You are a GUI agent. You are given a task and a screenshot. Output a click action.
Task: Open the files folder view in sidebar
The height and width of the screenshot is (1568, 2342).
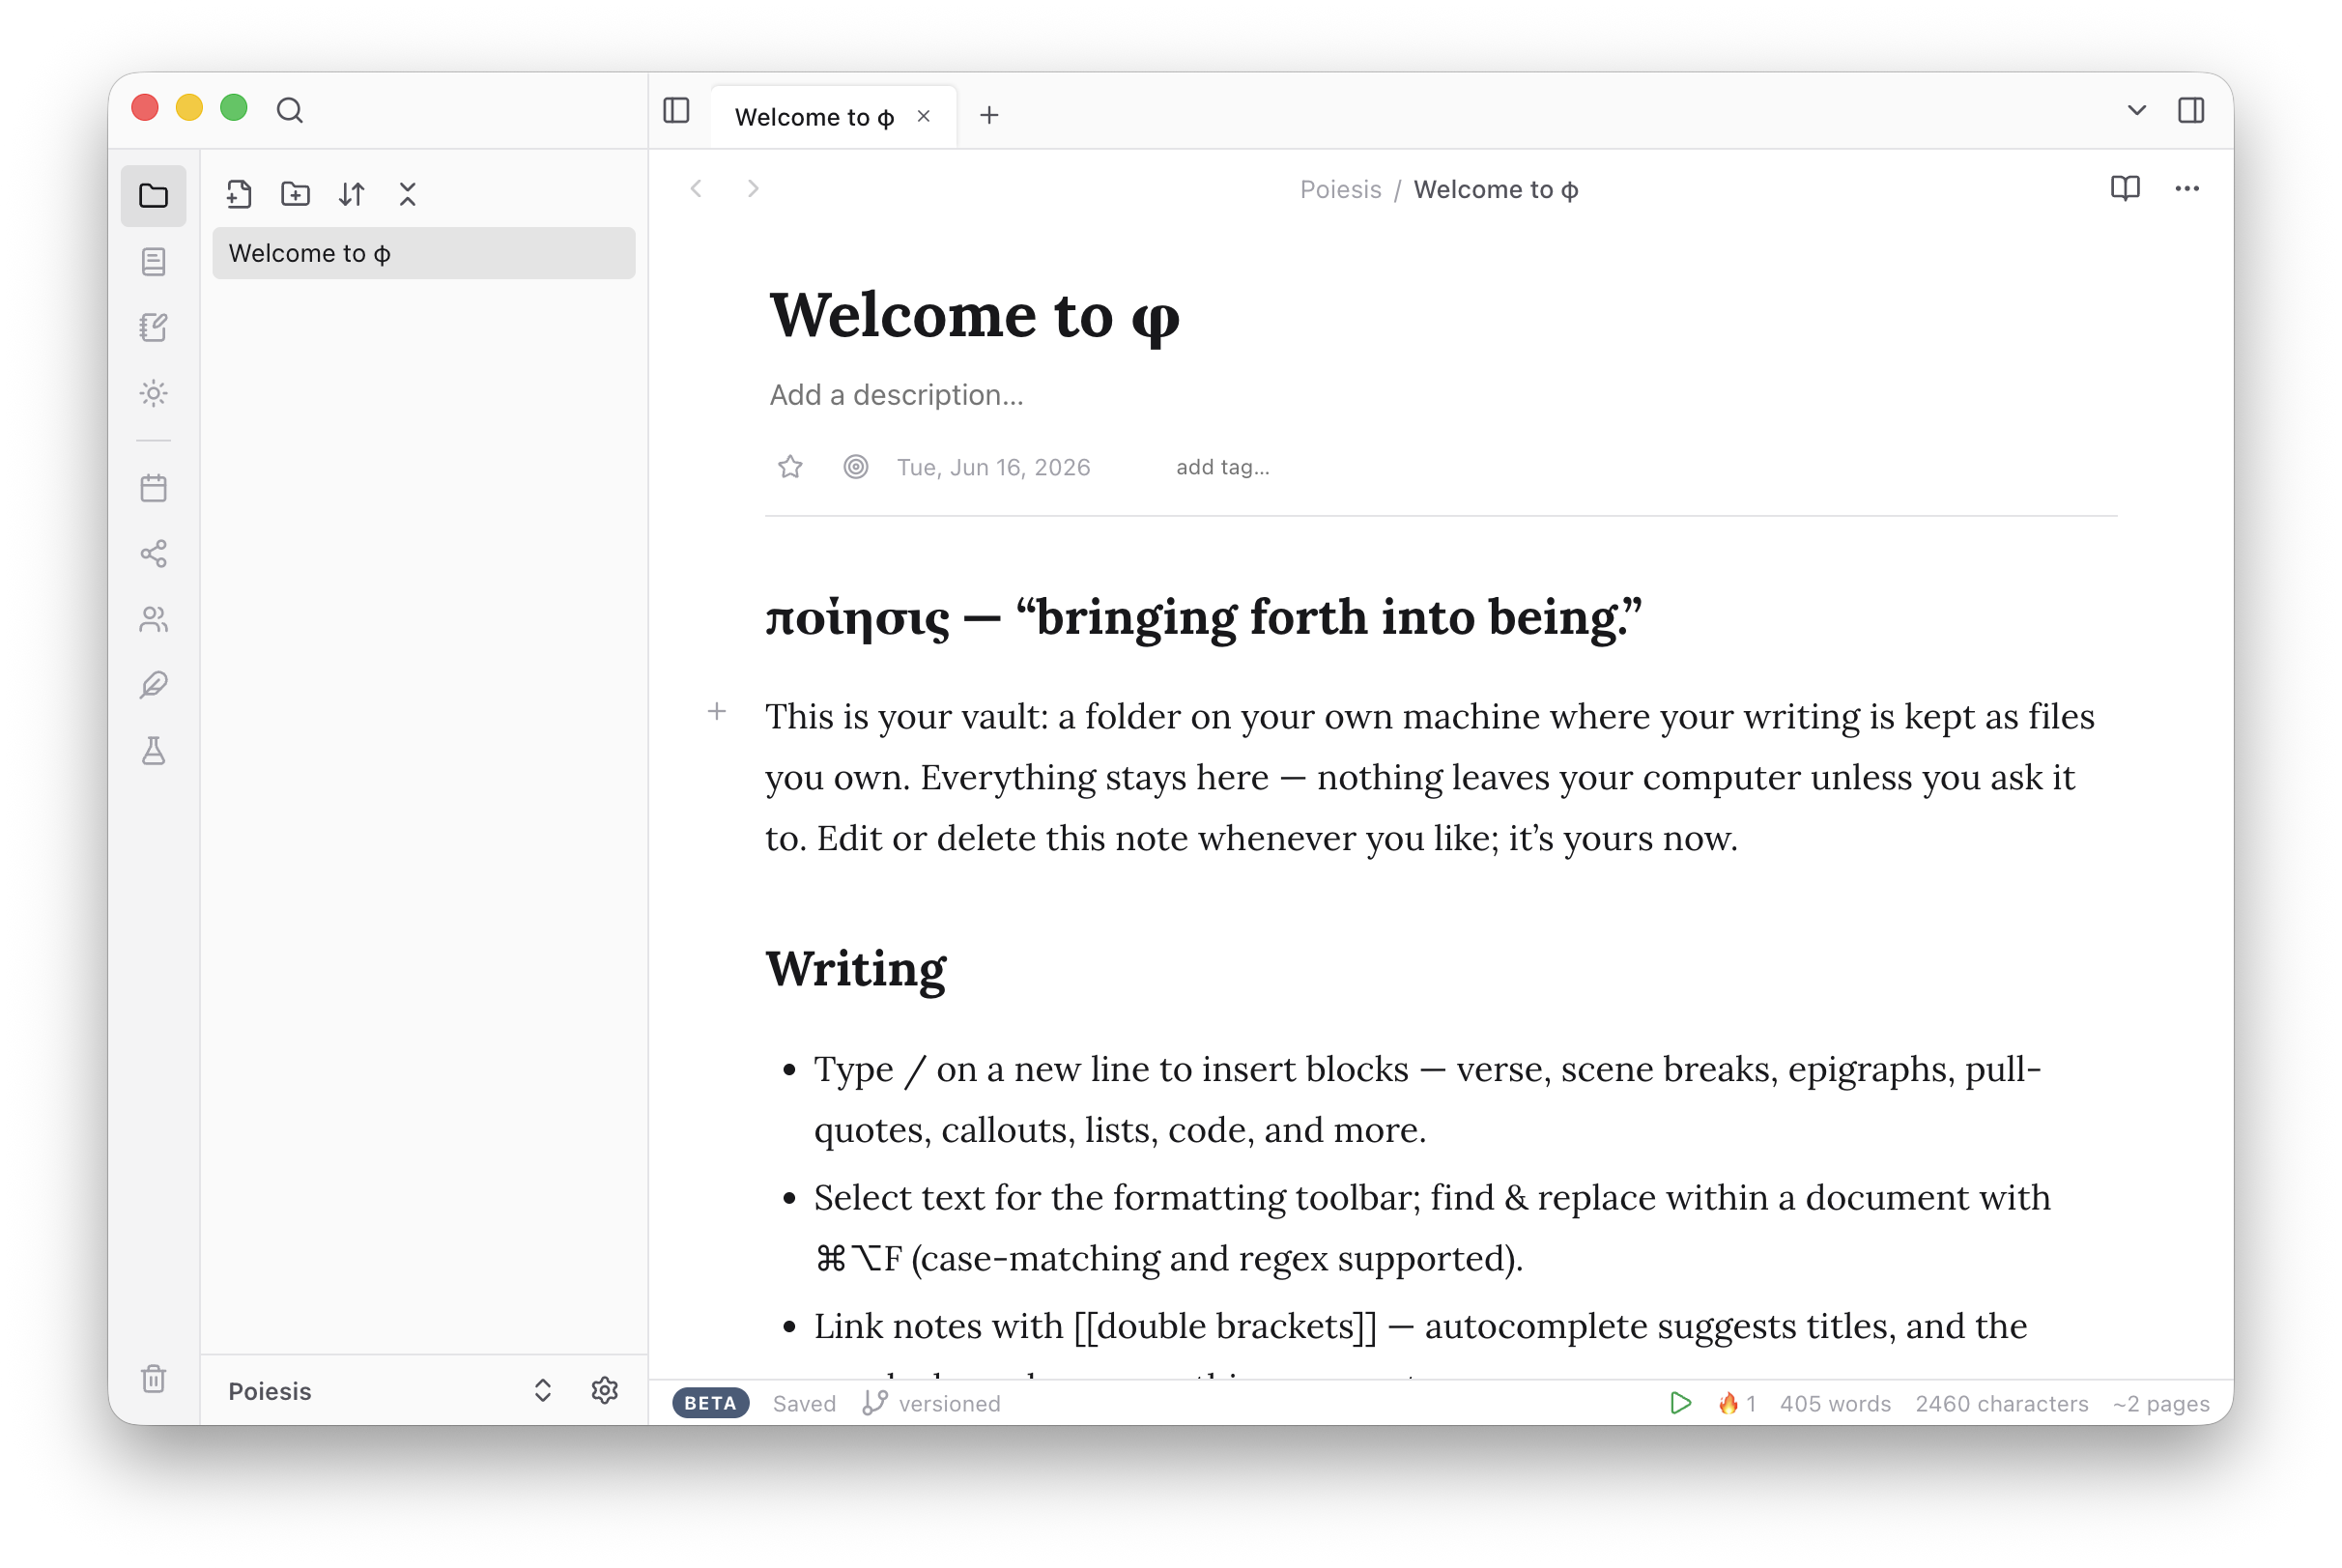pyautogui.click(x=153, y=195)
